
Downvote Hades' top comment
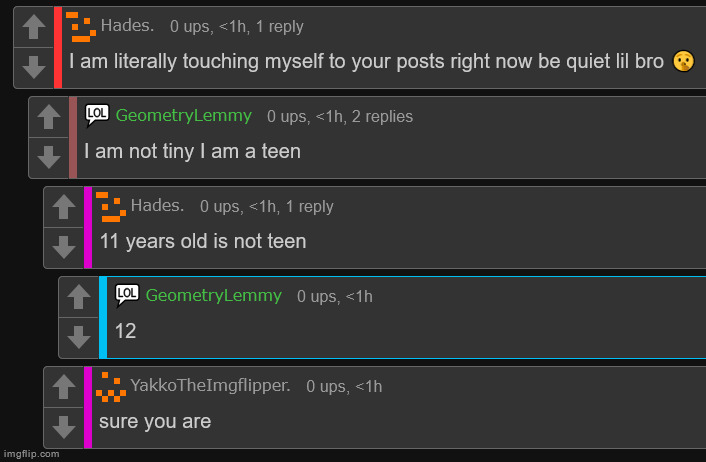click(34, 67)
